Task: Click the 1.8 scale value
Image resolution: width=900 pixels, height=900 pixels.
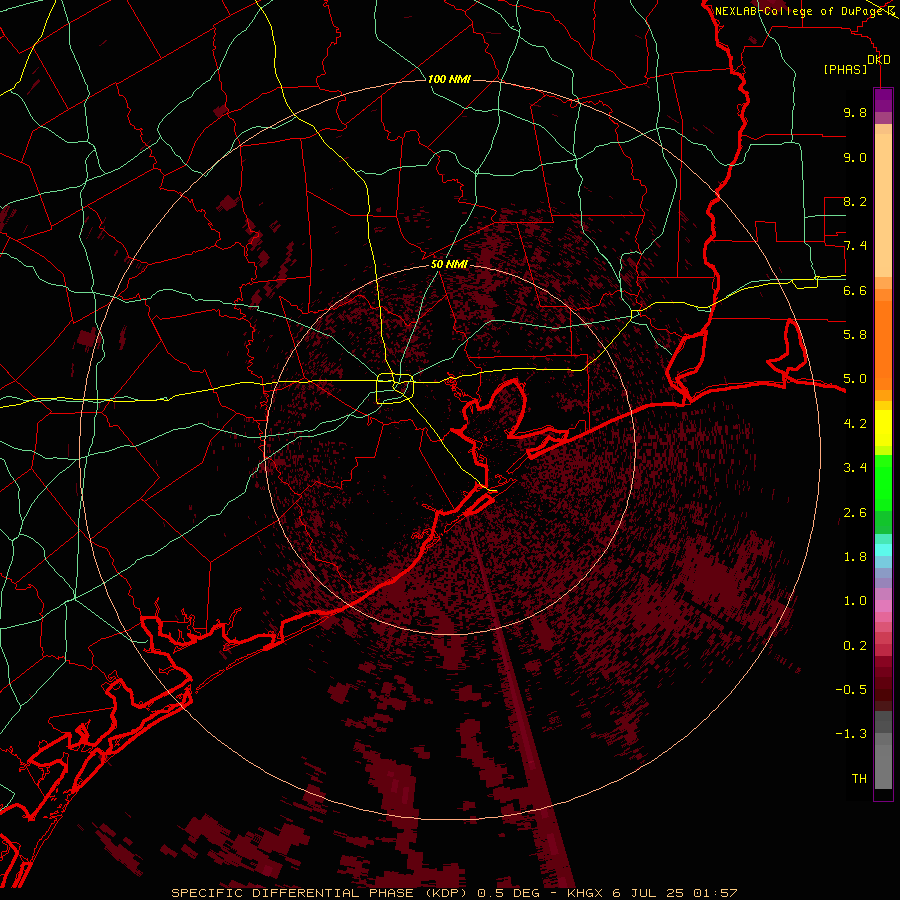Action: tap(855, 557)
